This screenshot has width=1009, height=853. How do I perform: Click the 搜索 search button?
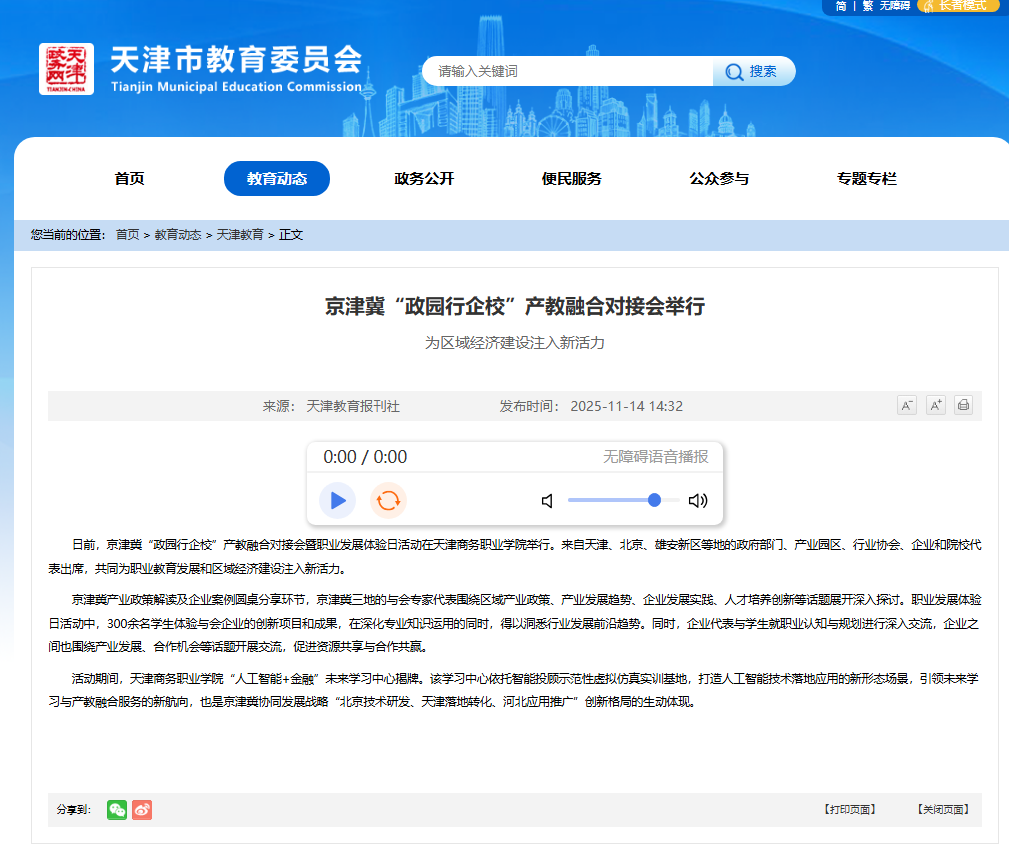[x=754, y=71]
